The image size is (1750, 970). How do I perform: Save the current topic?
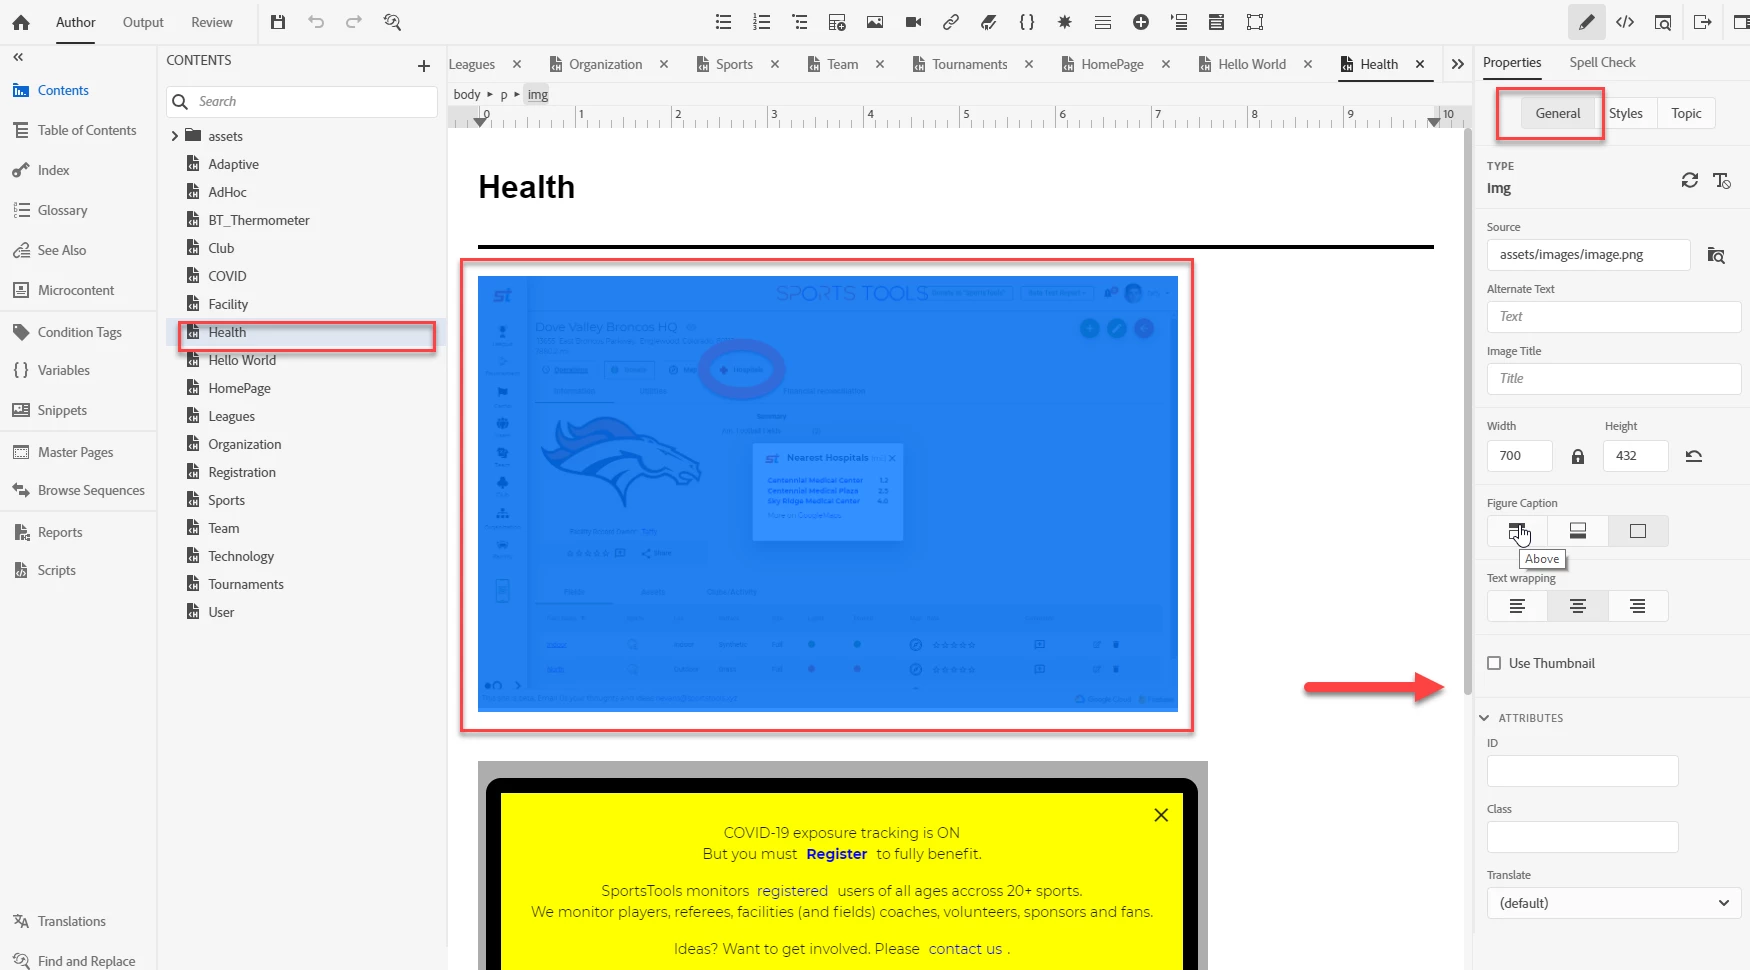[x=278, y=22]
